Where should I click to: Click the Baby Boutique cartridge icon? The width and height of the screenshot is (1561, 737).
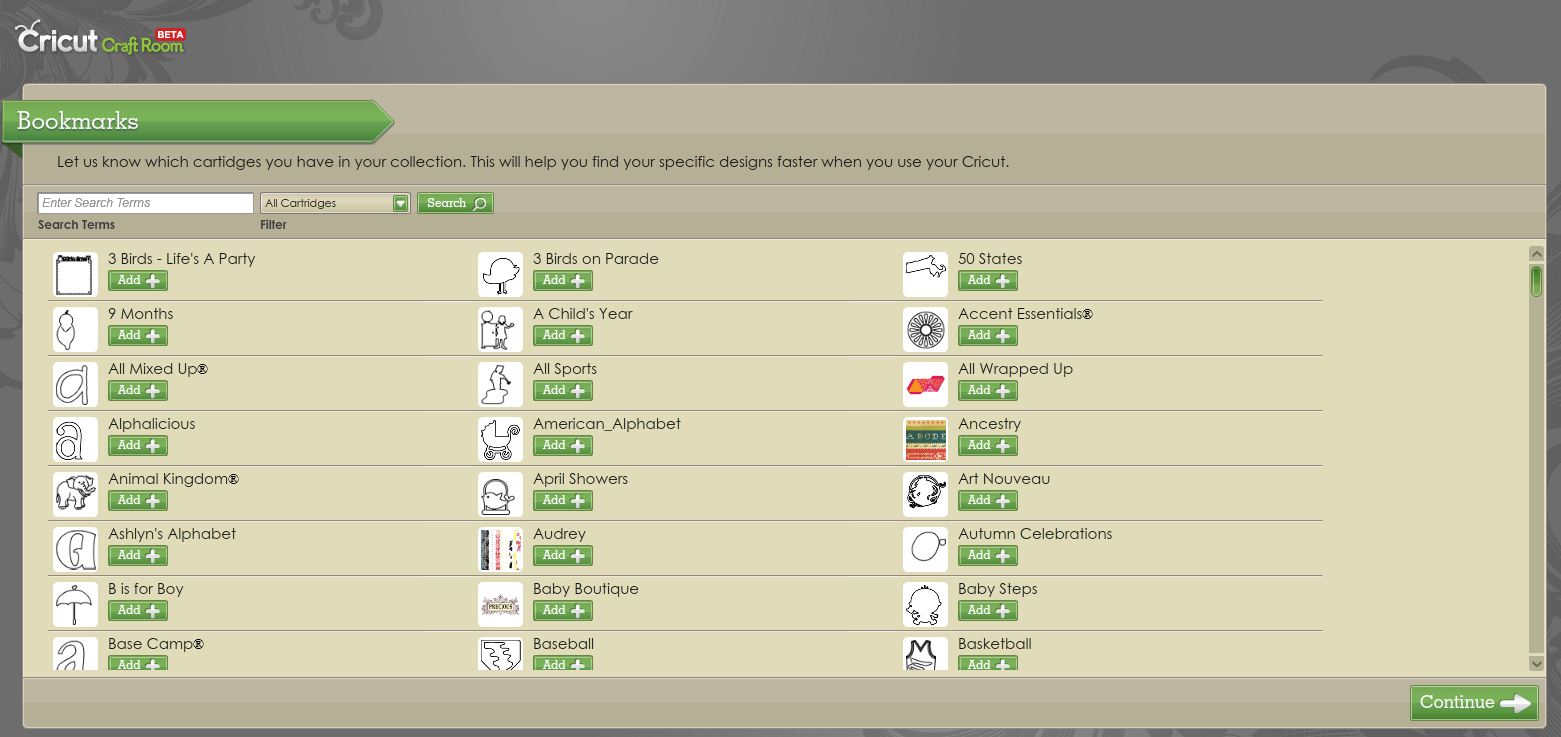(x=500, y=605)
